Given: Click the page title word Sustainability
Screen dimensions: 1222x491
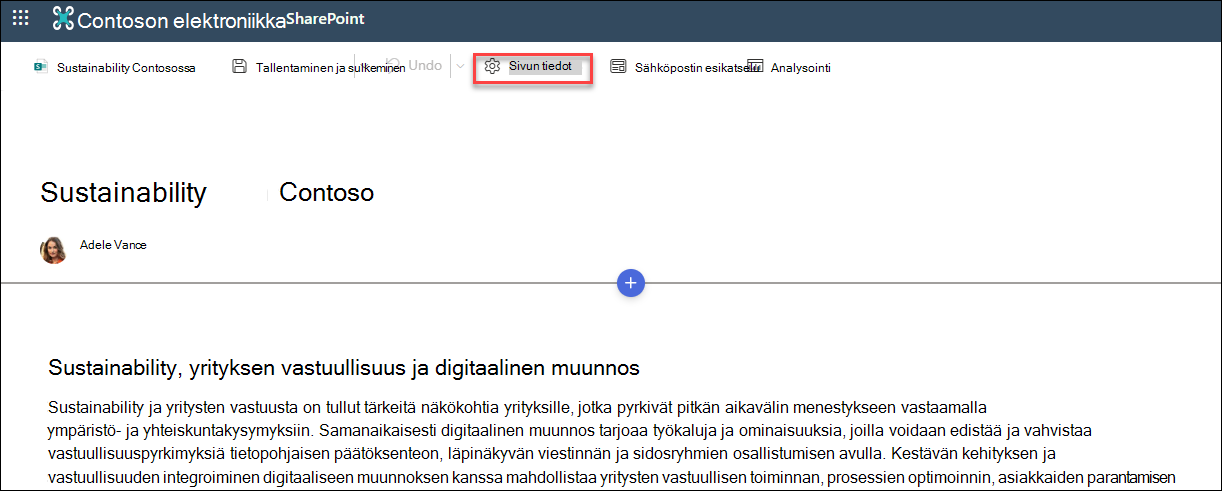Looking at the screenshot, I should tap(124, 192).
